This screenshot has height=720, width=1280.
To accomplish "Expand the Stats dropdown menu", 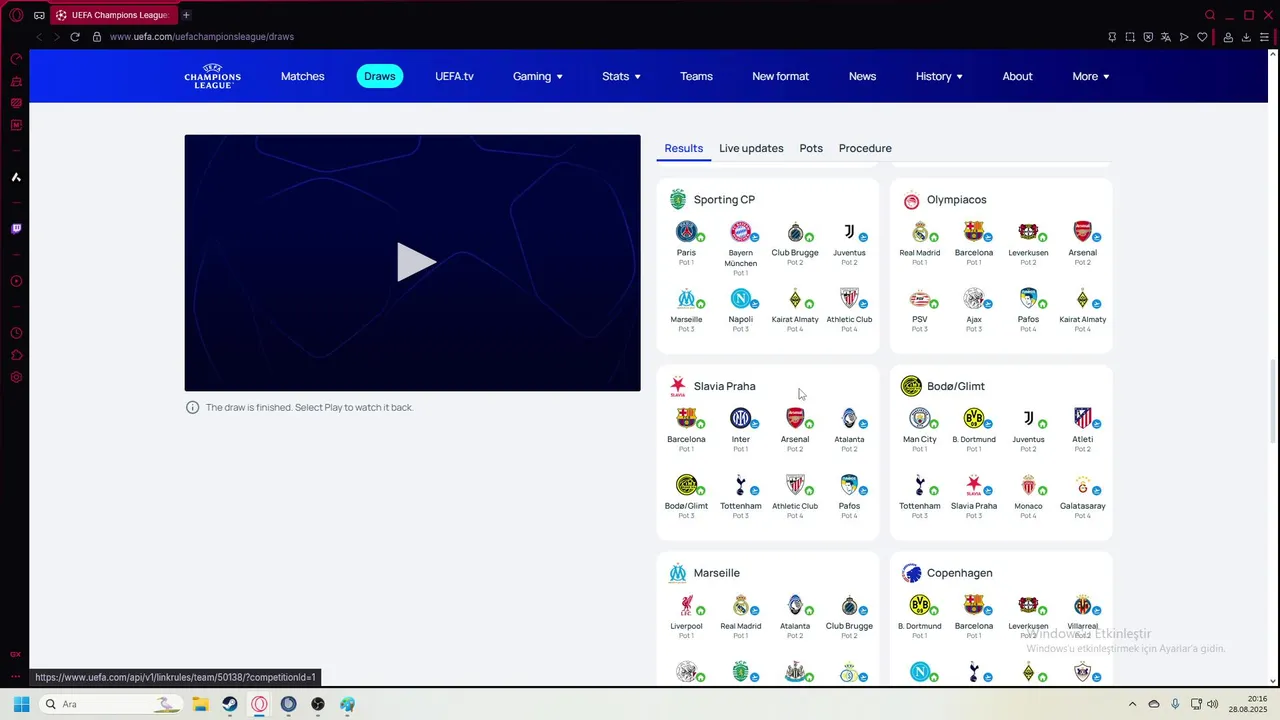I will 621,76.
